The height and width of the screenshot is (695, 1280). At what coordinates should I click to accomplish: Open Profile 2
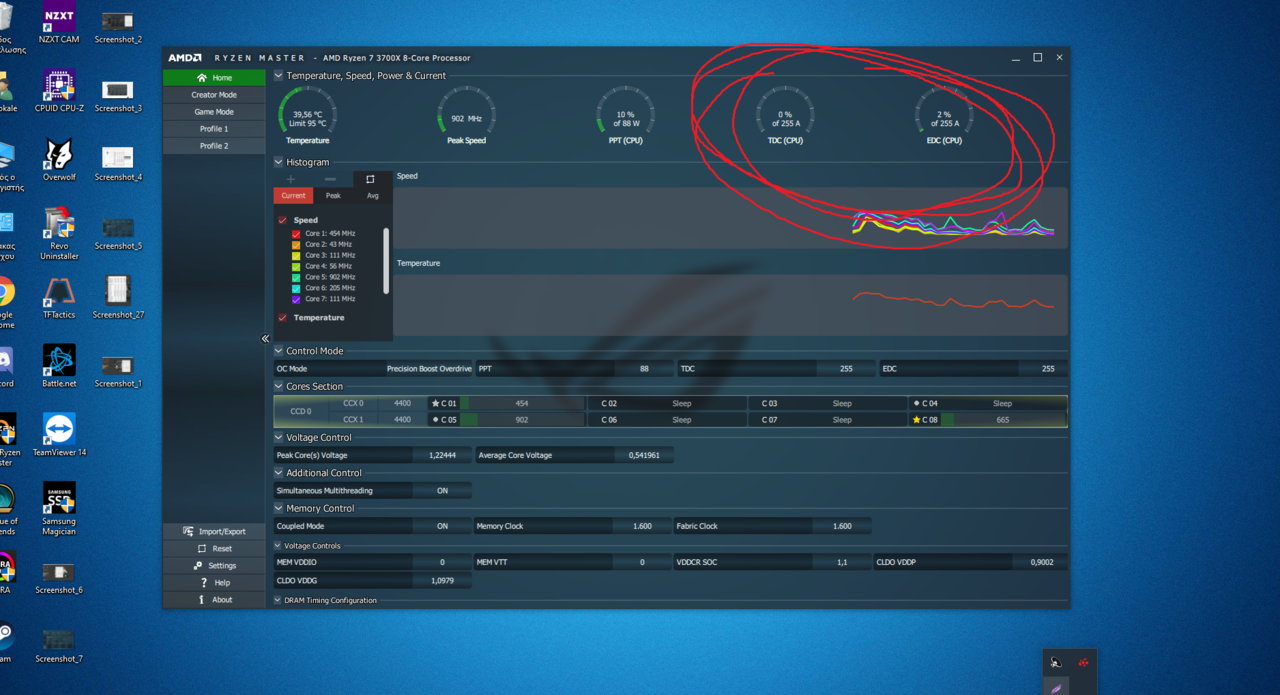214,146
